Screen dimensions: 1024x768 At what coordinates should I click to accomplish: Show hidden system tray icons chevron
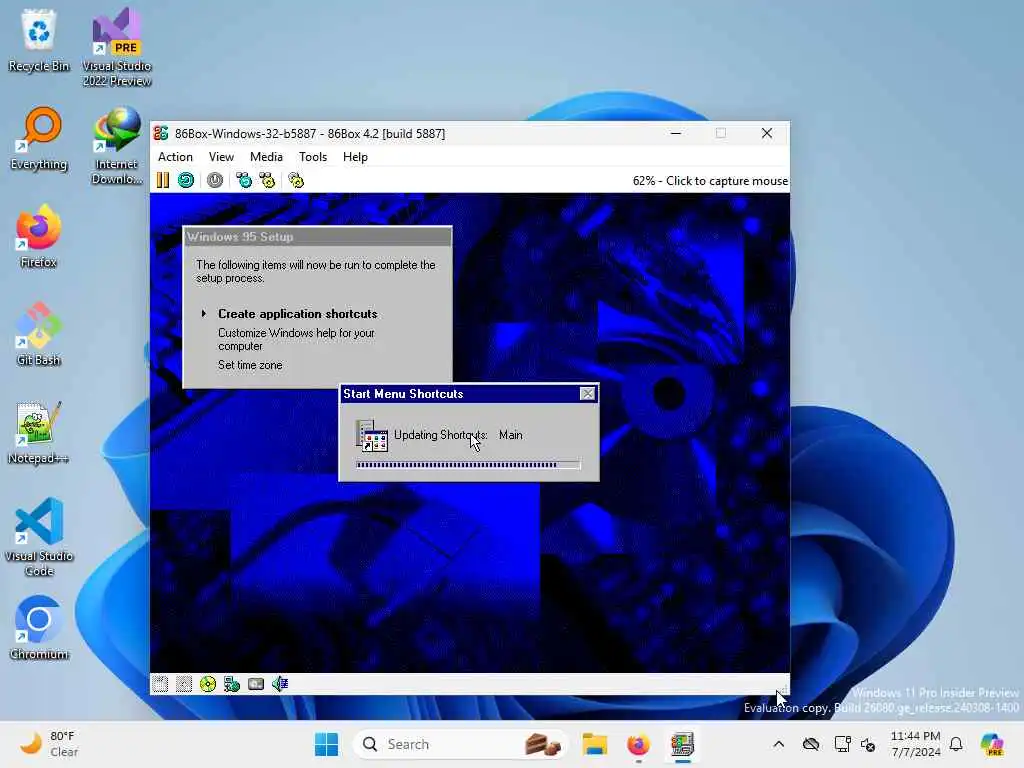[x=778, y=744]
